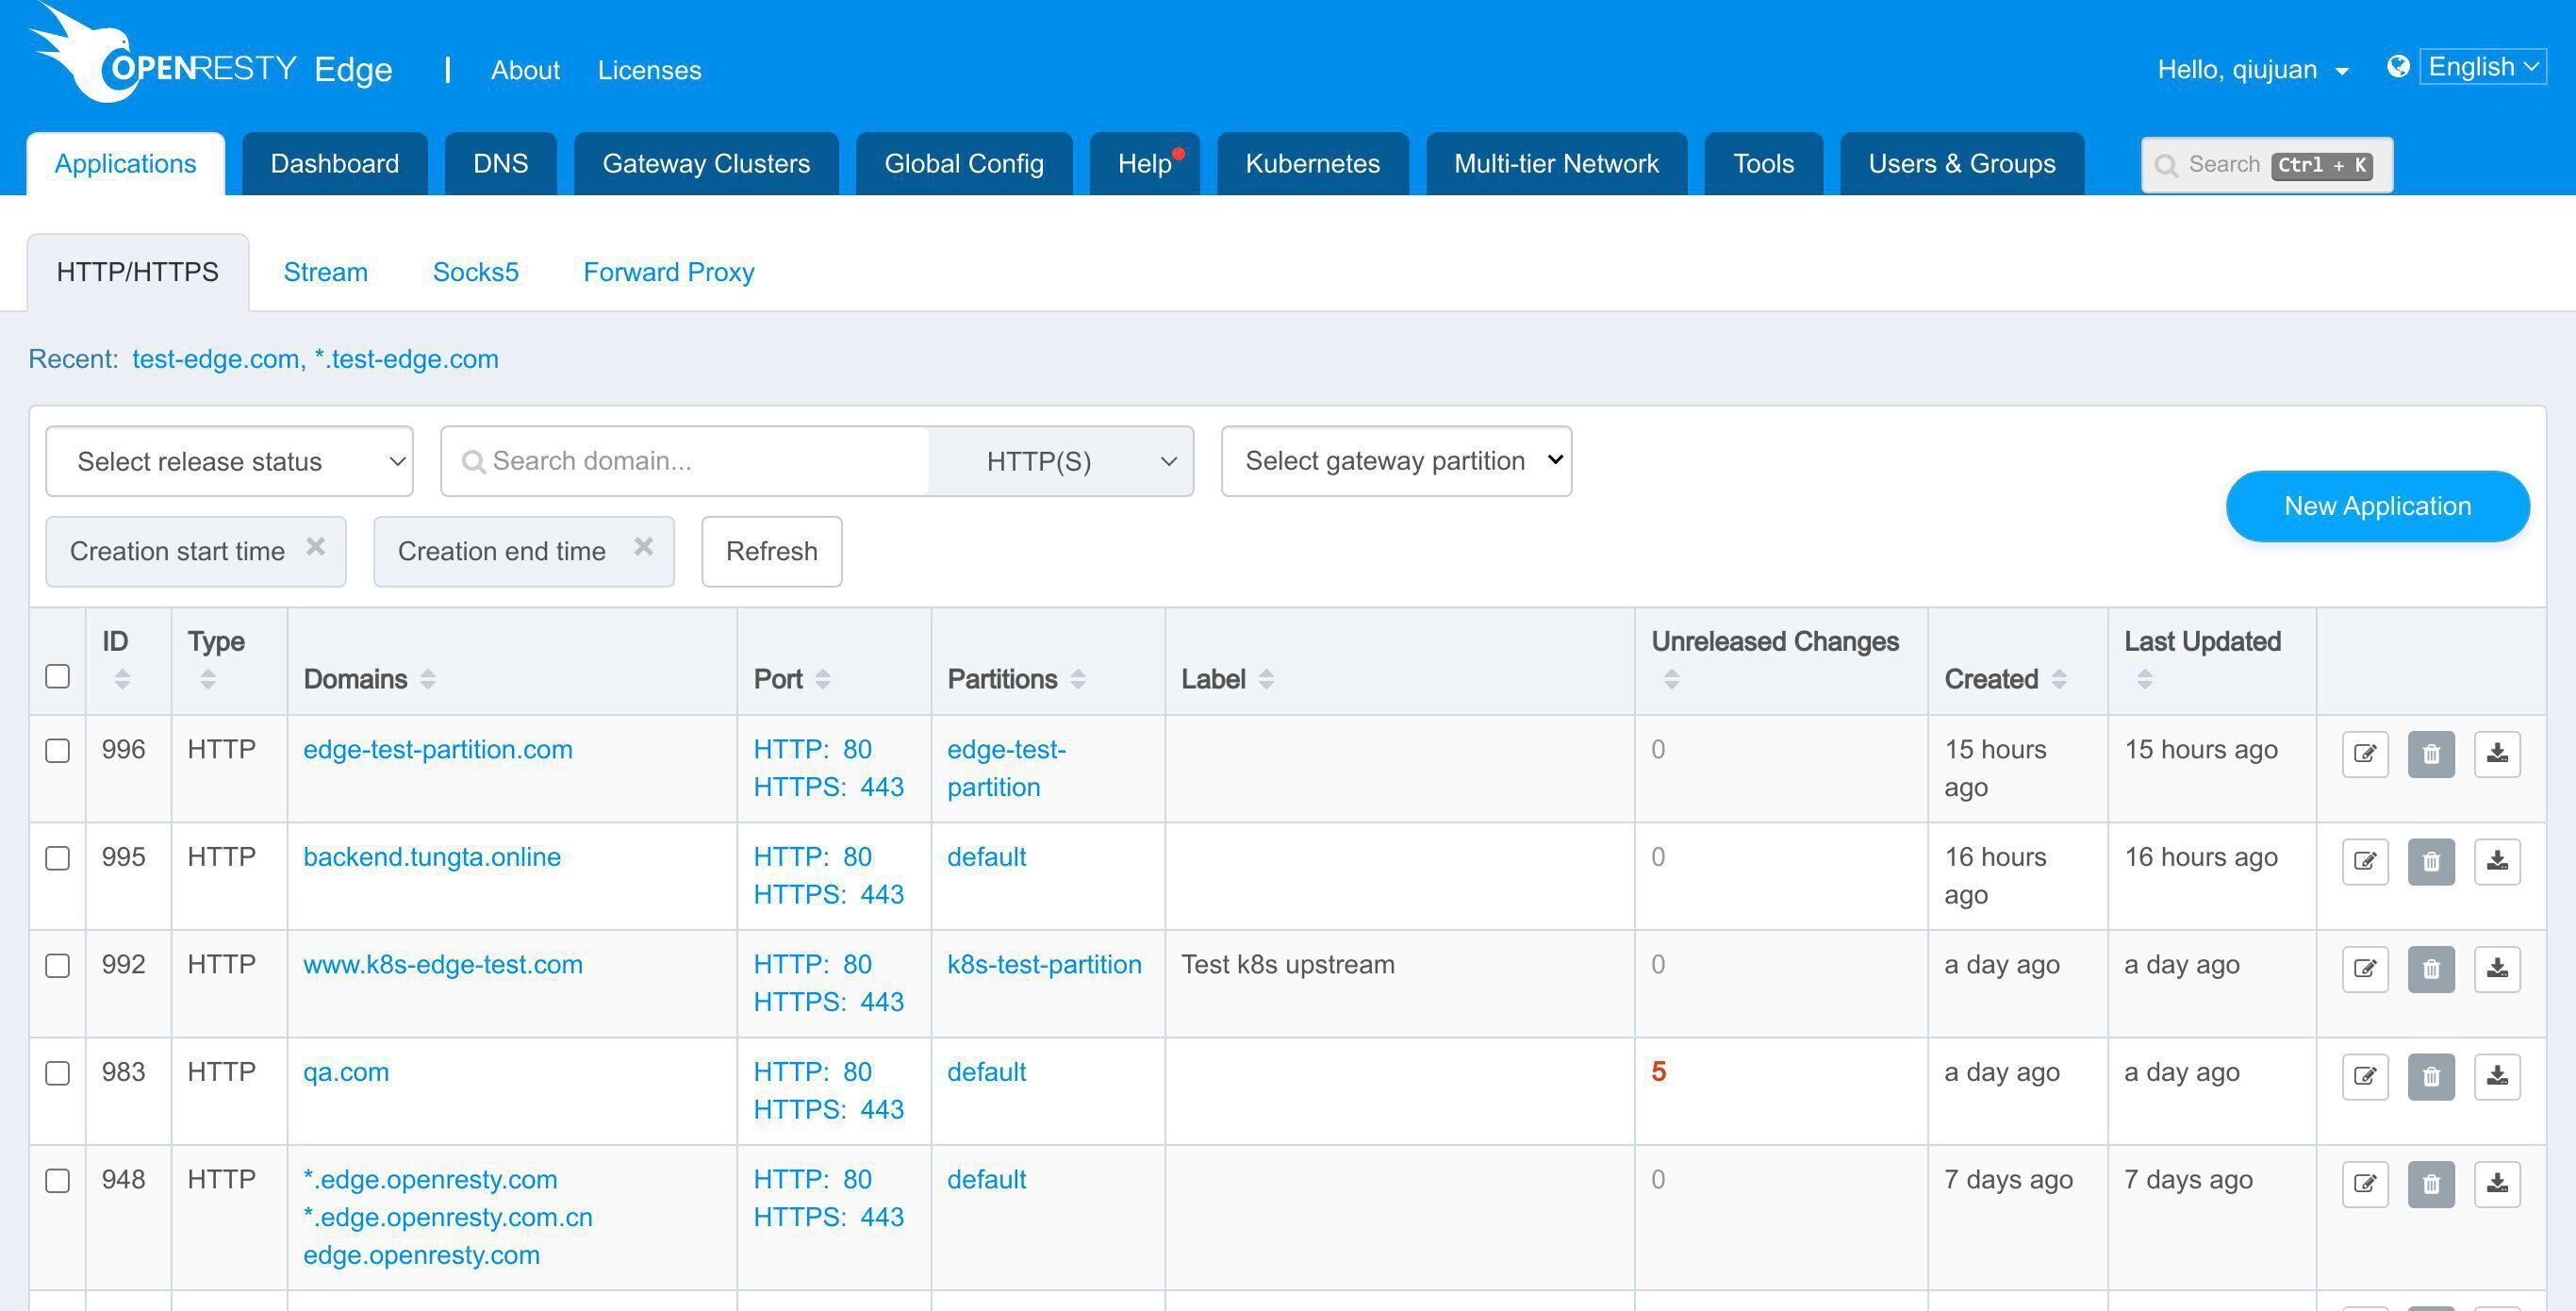The width and height of the screenshot is (2576, 1311).
Task: Click the globe language icon
Action: coord(2397,67)
